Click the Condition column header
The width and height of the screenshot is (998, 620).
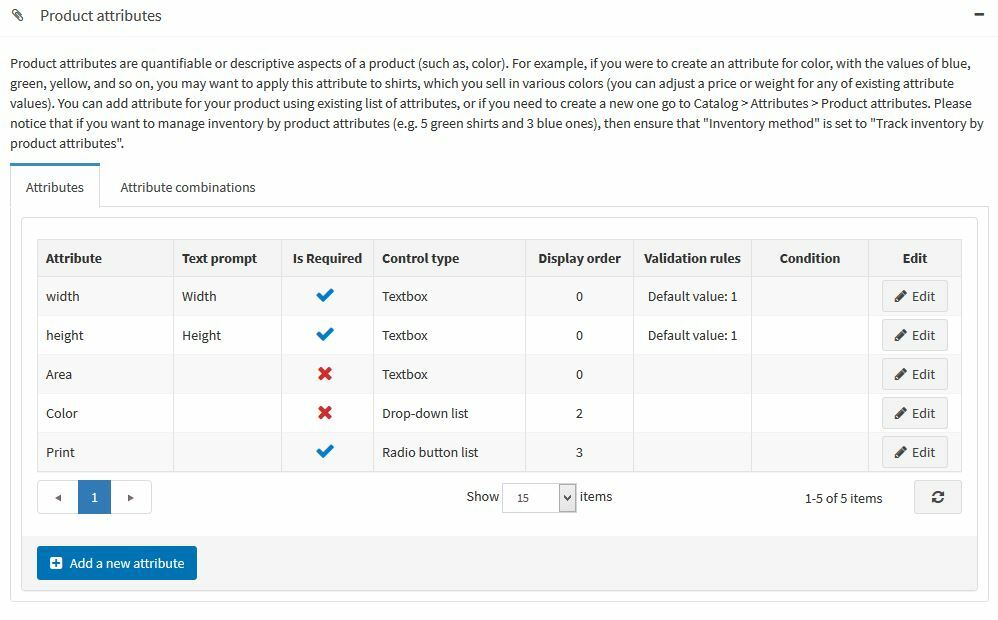point(810,258)
